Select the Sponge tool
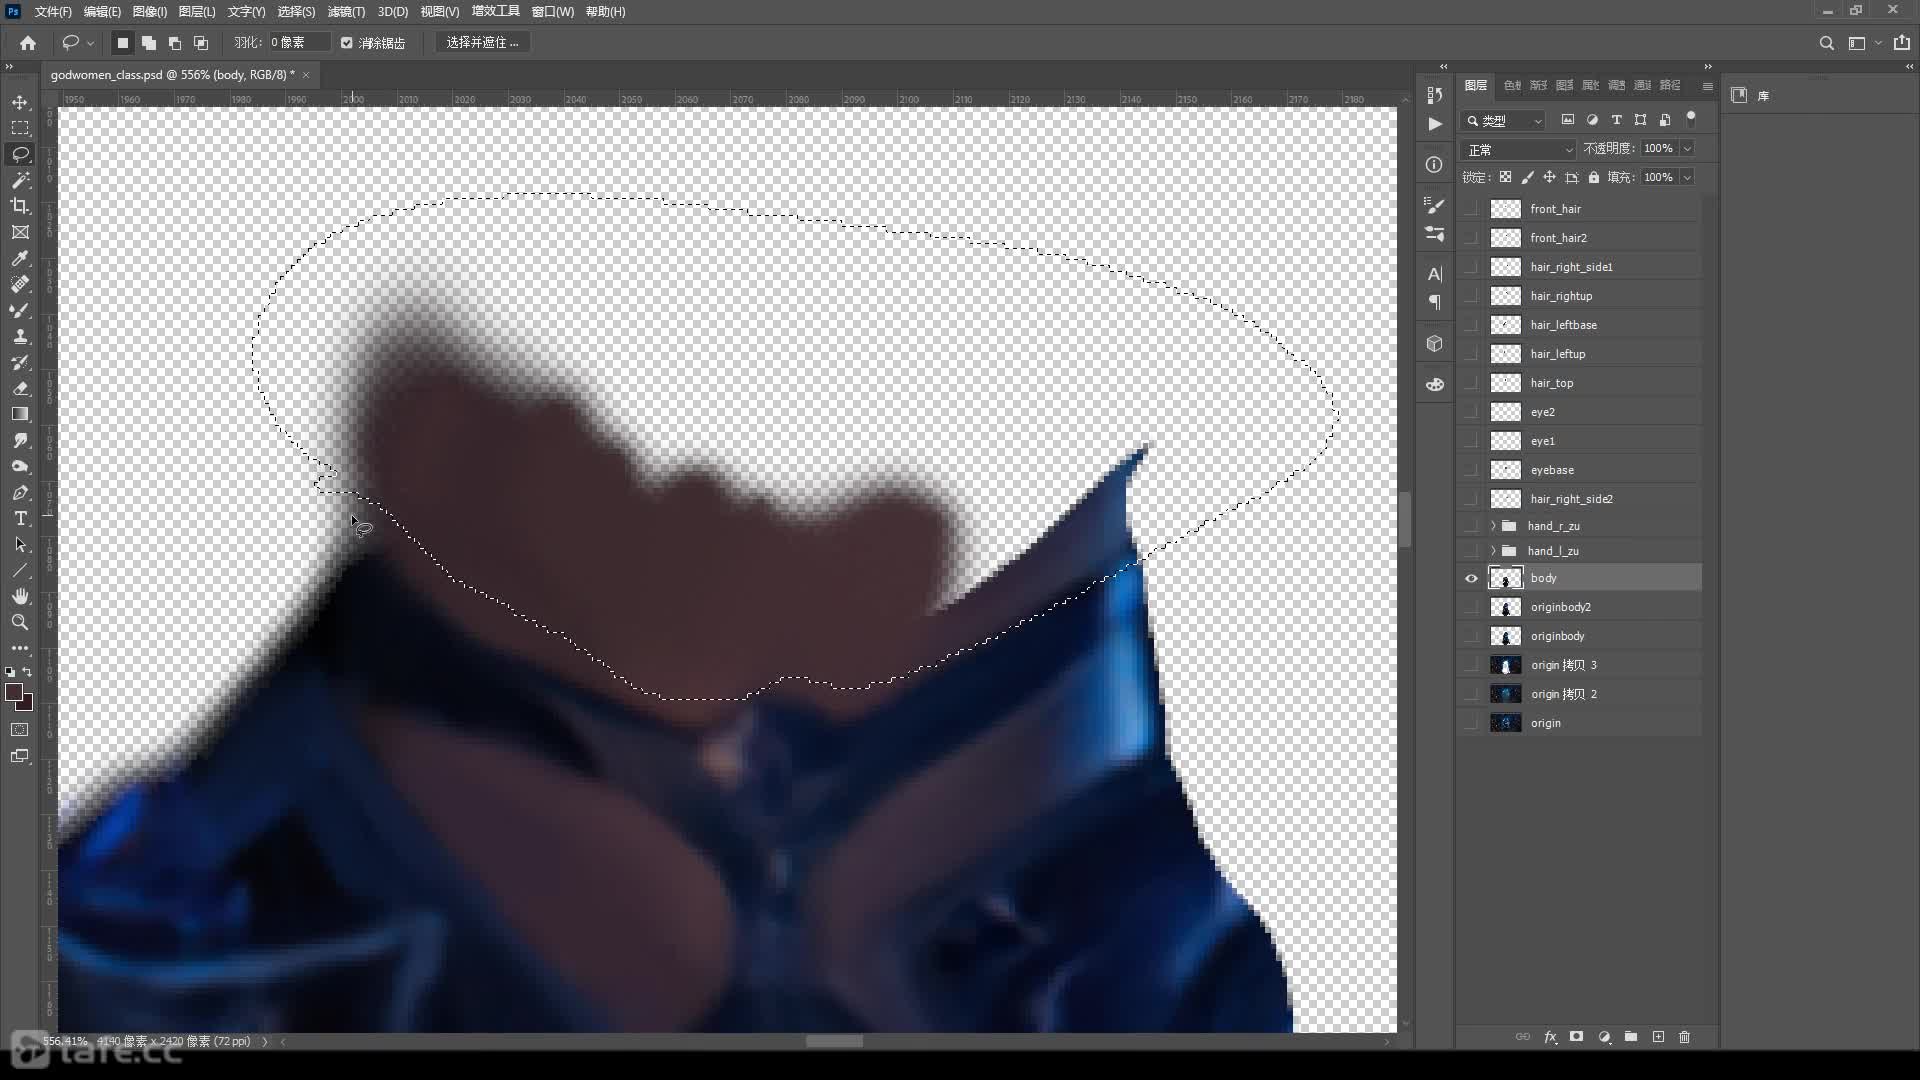The width and height of the screenshot is (1920, 1080). [20, 466]
